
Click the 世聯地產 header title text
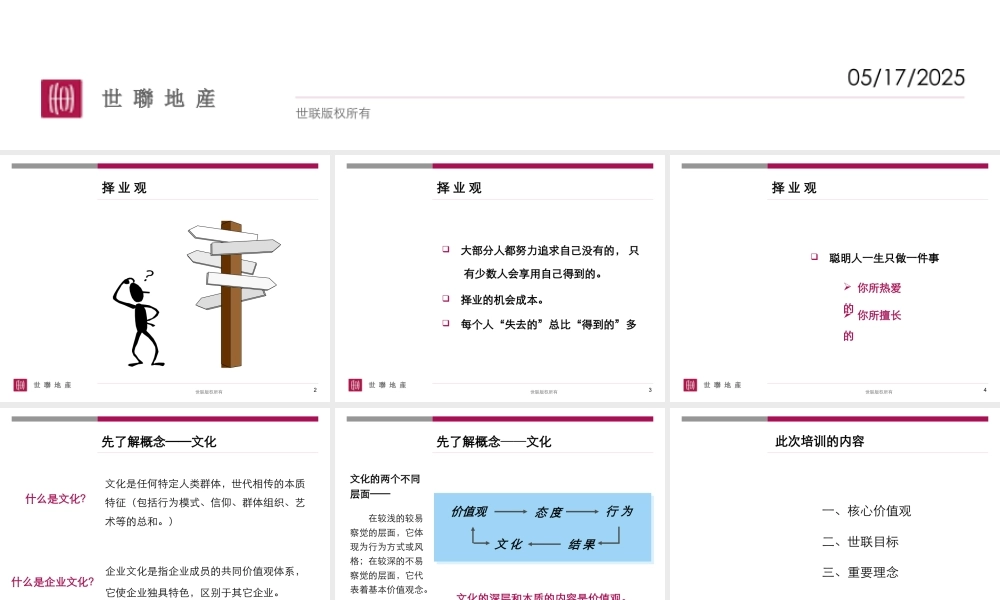click(159, 99)
